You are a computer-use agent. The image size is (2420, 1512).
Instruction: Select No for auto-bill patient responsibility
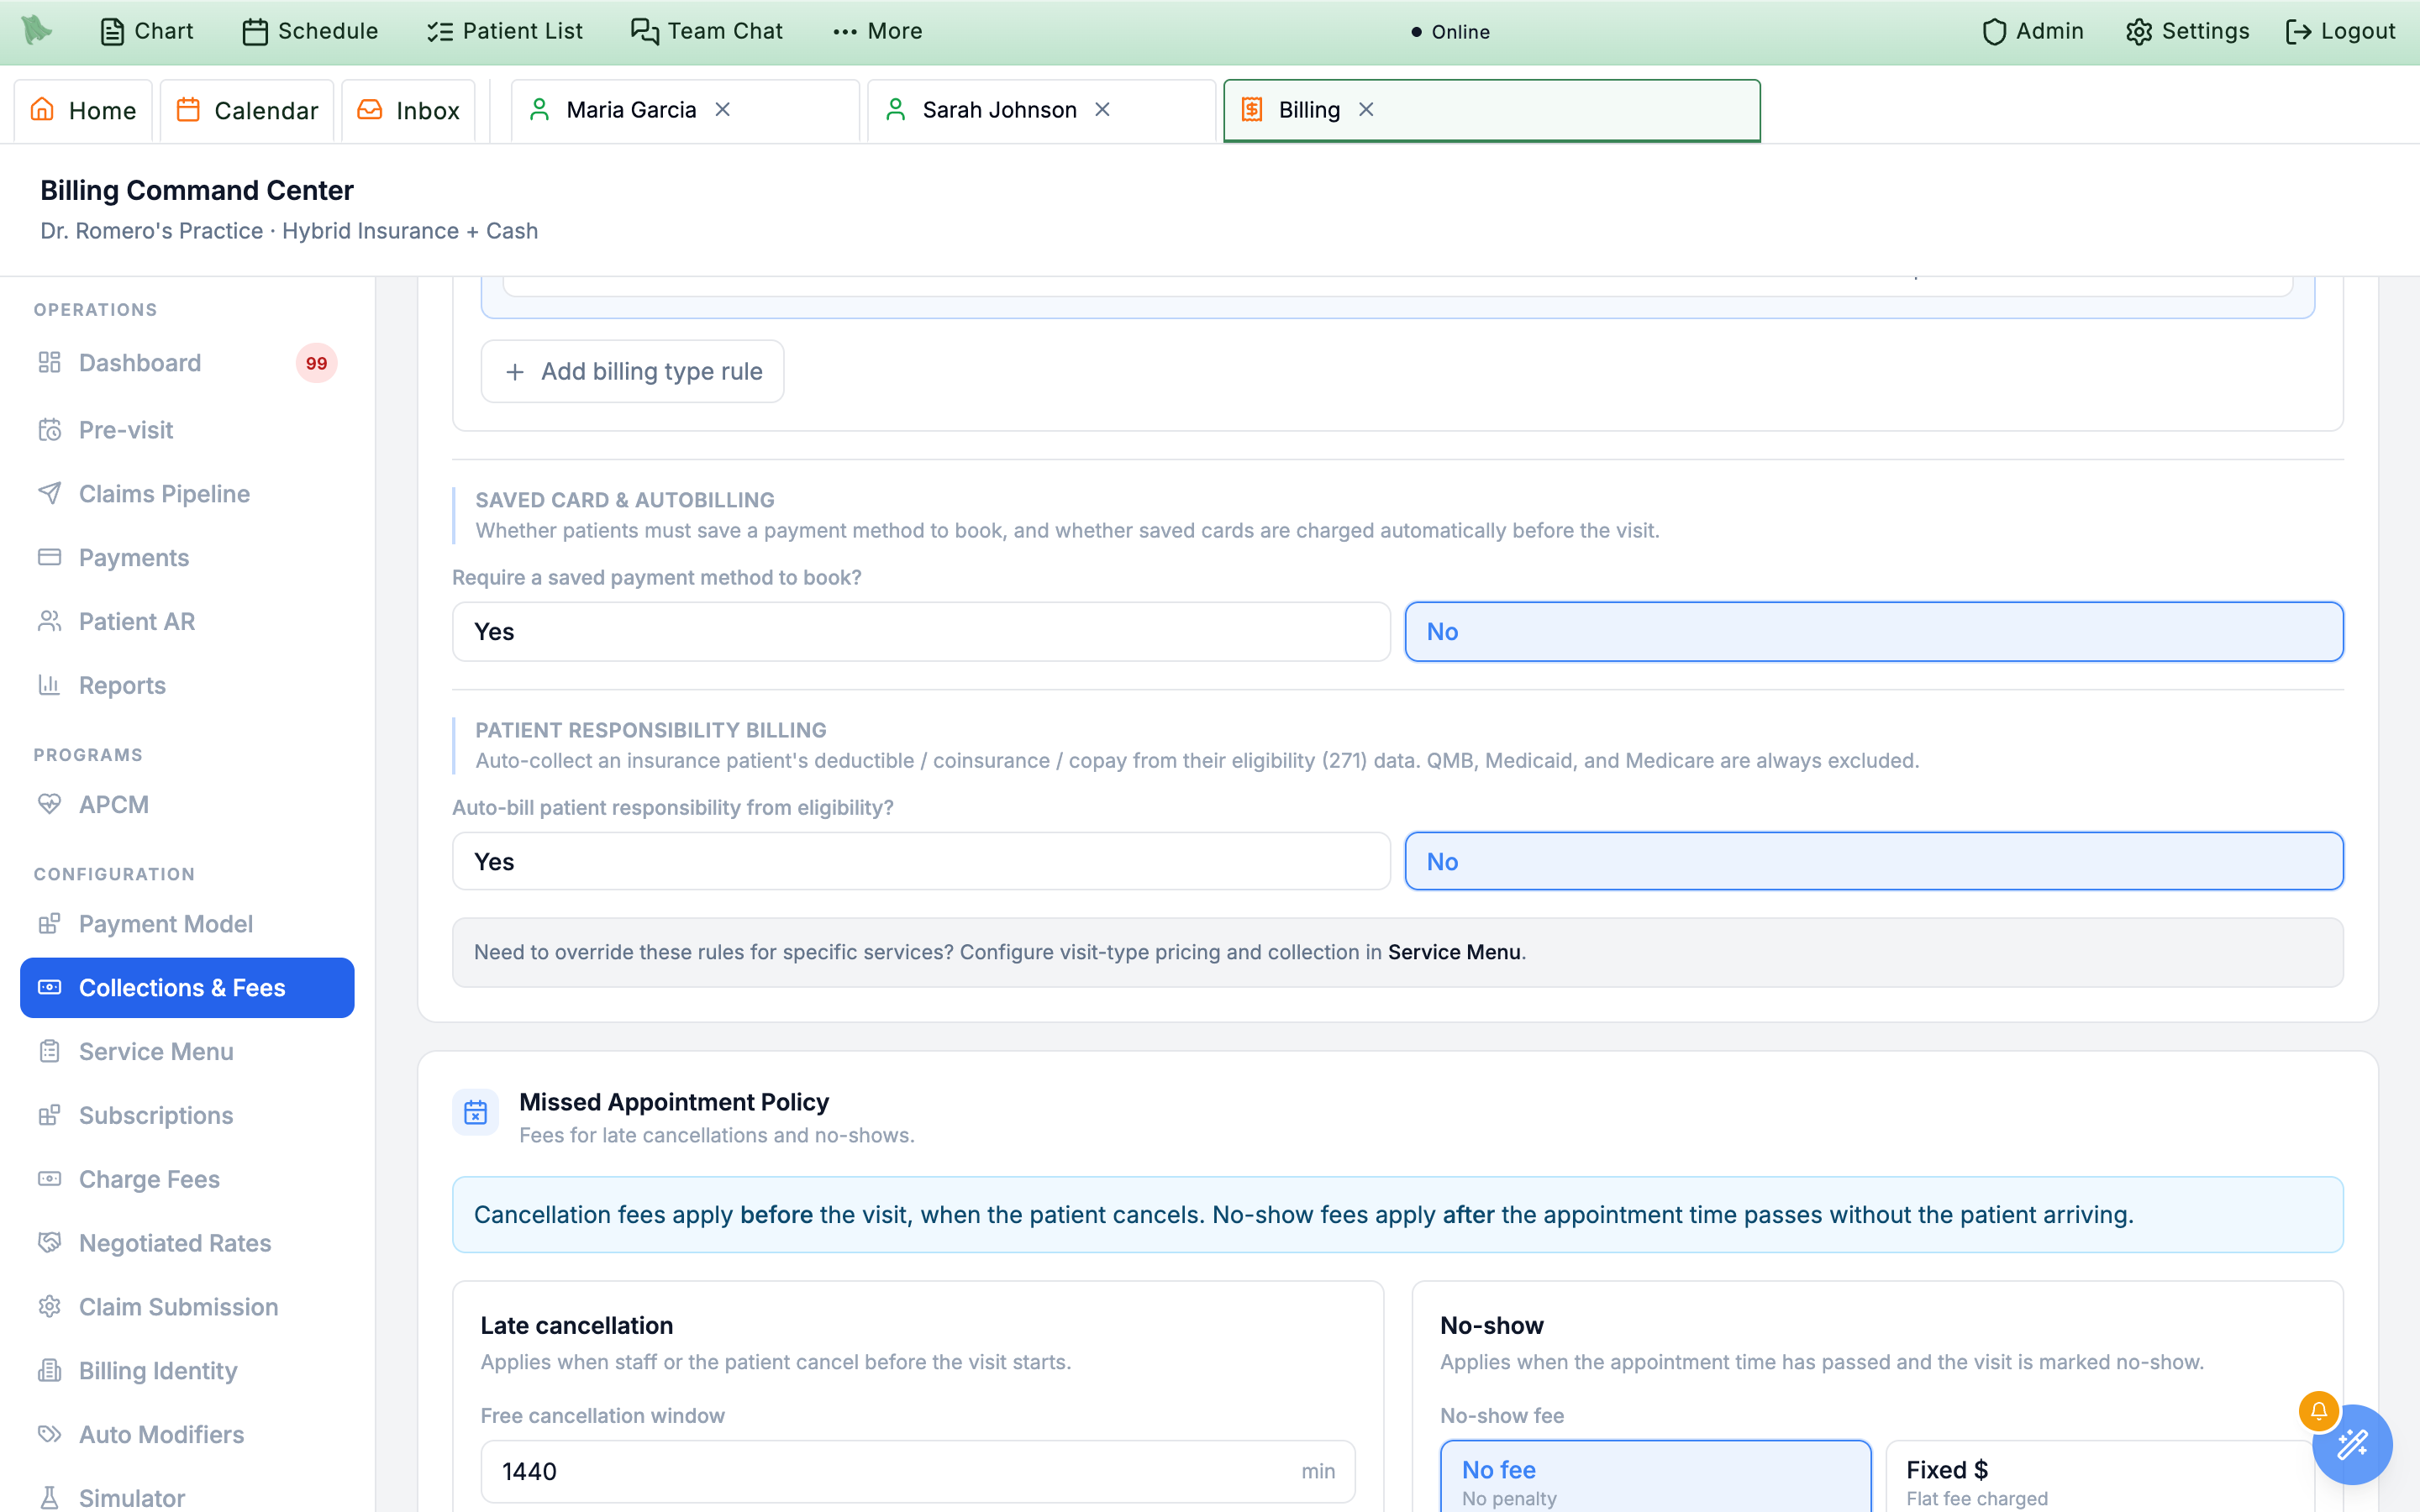1874,862
